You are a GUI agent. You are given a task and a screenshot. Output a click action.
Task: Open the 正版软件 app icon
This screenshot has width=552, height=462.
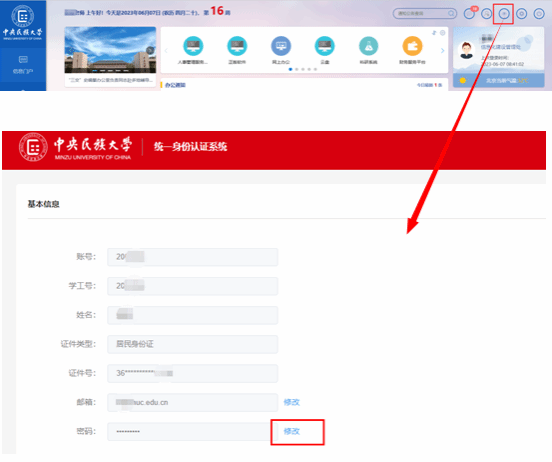[x=237, y=46]
